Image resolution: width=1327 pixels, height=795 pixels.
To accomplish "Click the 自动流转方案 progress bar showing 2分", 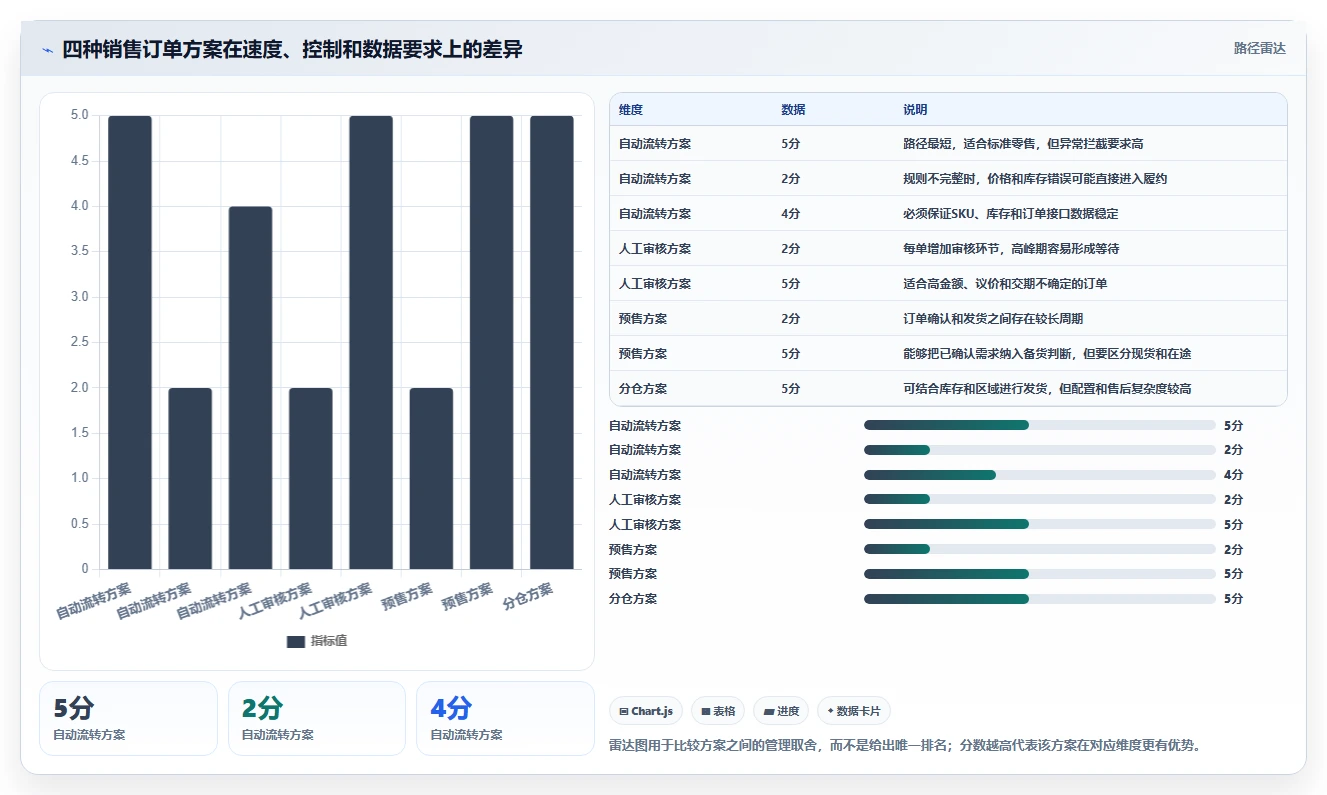I will pos(1040,450).
